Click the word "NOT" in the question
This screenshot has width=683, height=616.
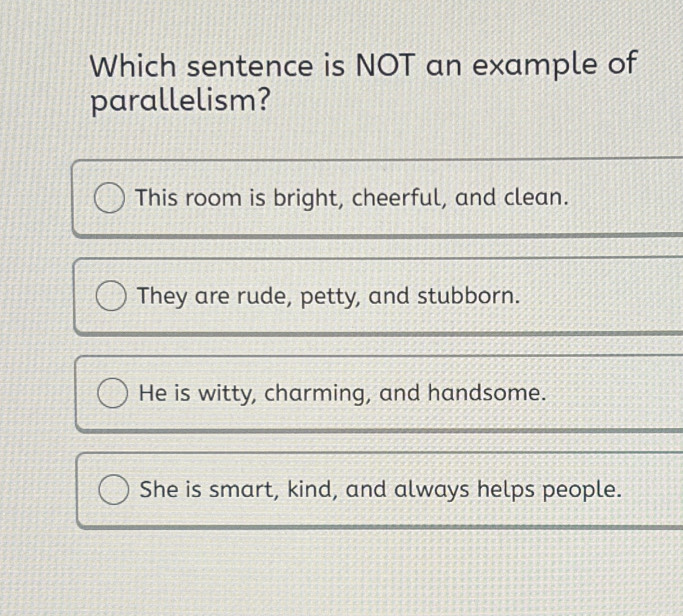[x=381, y=67]
